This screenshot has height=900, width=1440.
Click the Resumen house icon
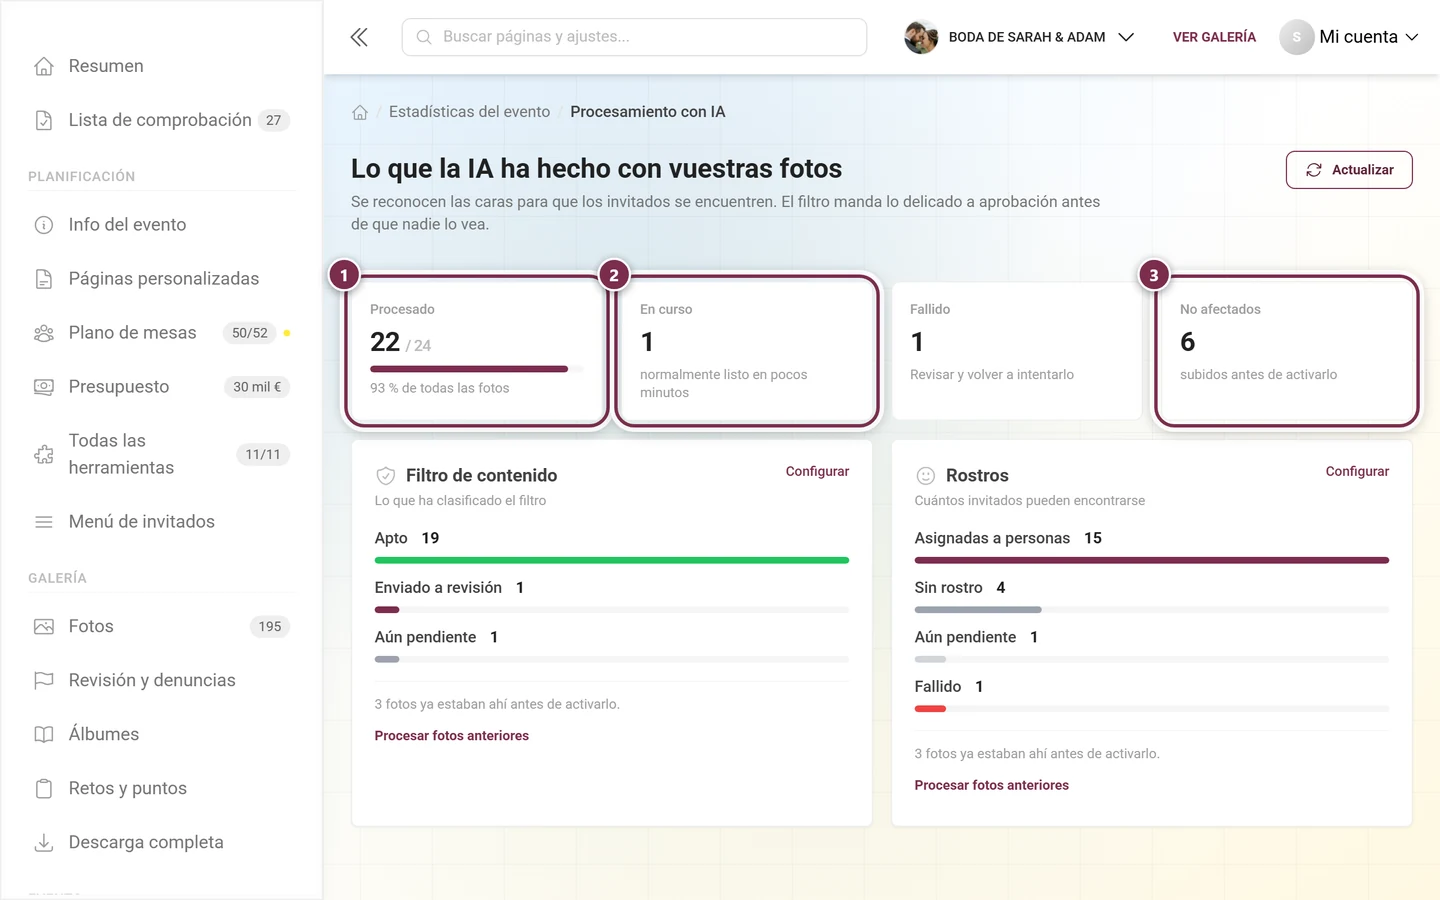(x=44, y=66)
